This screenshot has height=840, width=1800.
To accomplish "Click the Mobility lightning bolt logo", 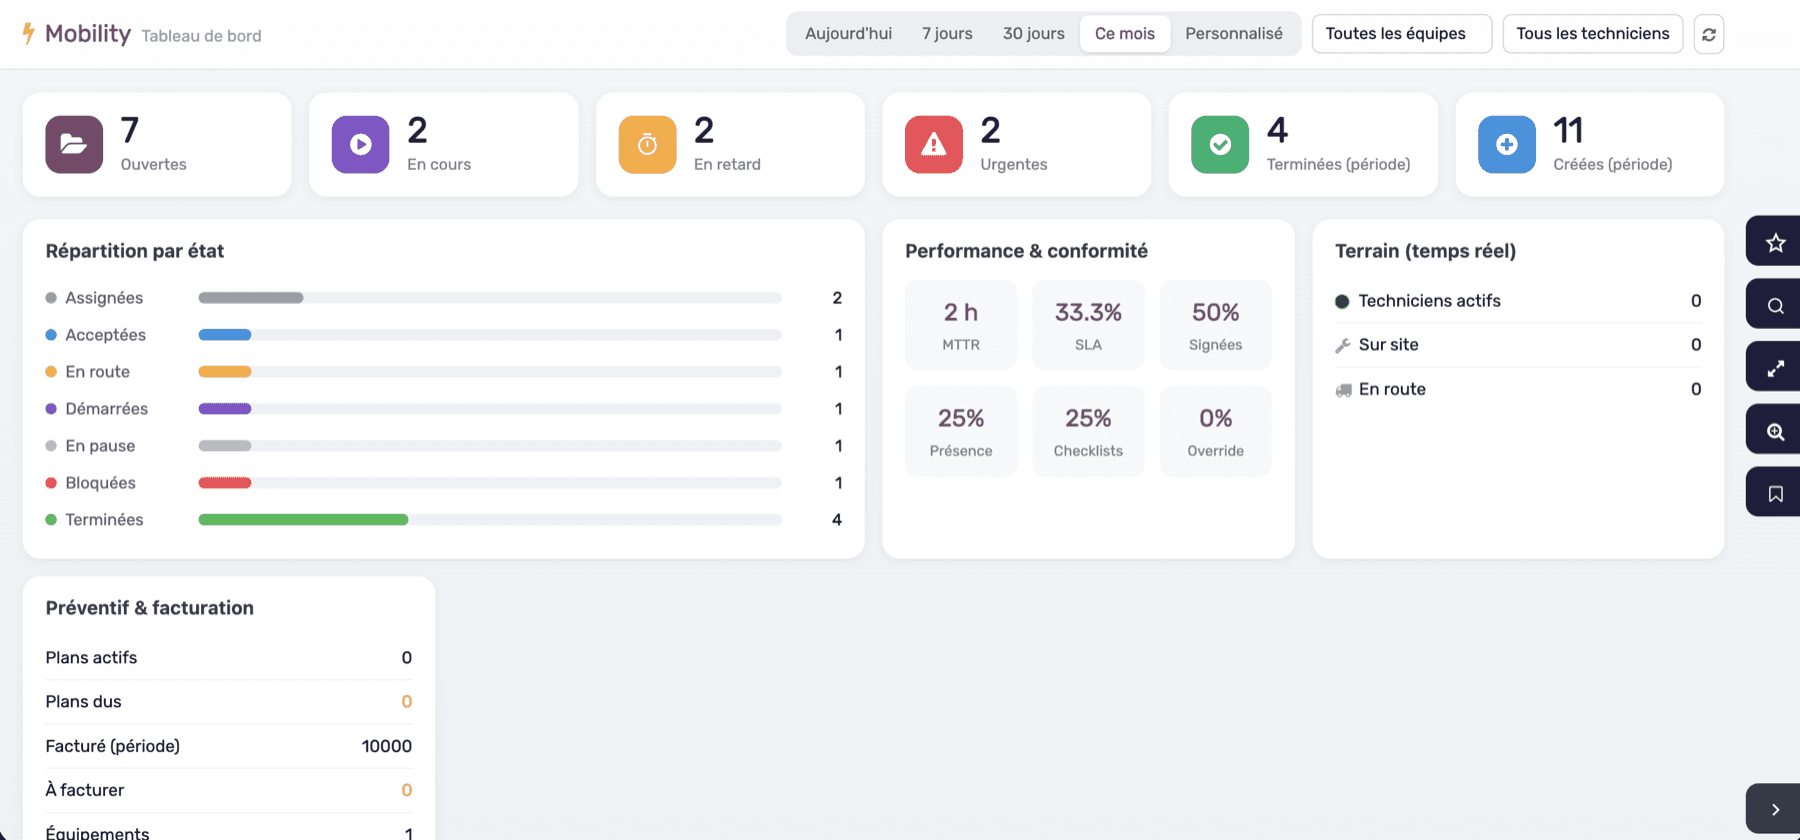I will [28, 34].
